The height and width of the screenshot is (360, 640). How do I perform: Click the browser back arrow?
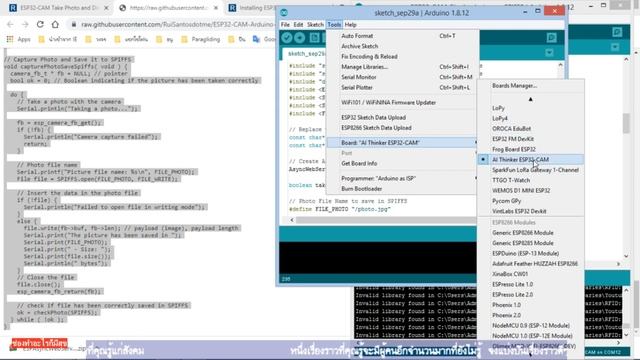(10, 24)
